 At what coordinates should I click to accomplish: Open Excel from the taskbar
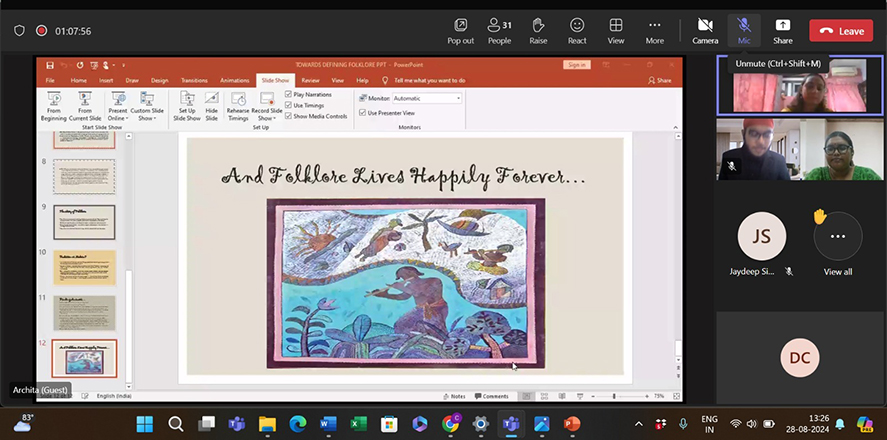click(x=359, y=424)
